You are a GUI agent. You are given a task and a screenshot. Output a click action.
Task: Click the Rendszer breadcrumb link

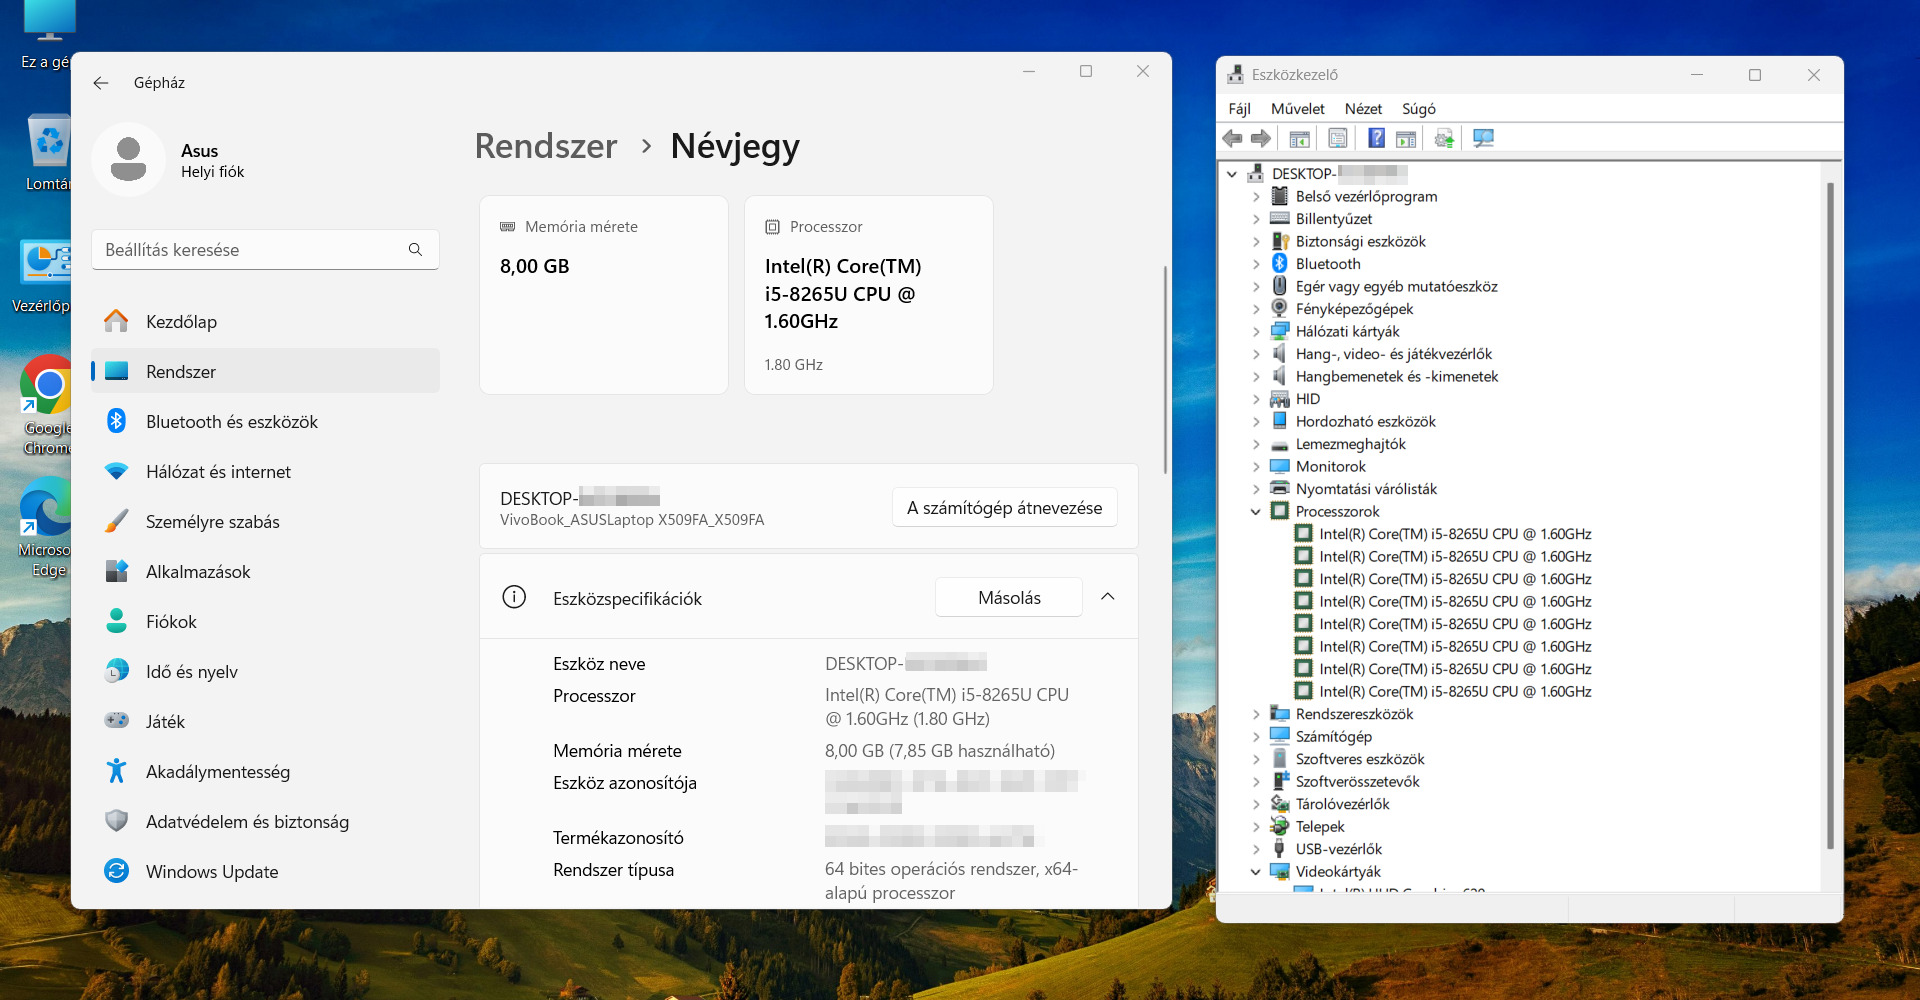pyautogui.click(x=545, y=146)
